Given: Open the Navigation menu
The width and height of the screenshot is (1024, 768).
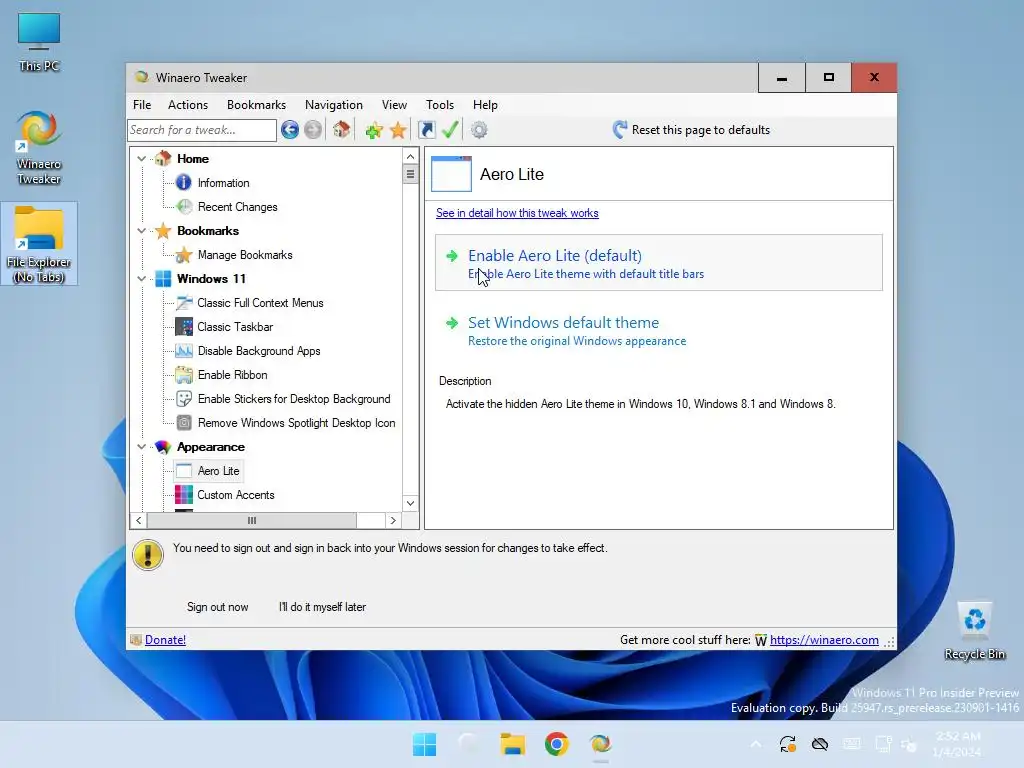Looking at the screenshot, I should (x=333, y=104).
